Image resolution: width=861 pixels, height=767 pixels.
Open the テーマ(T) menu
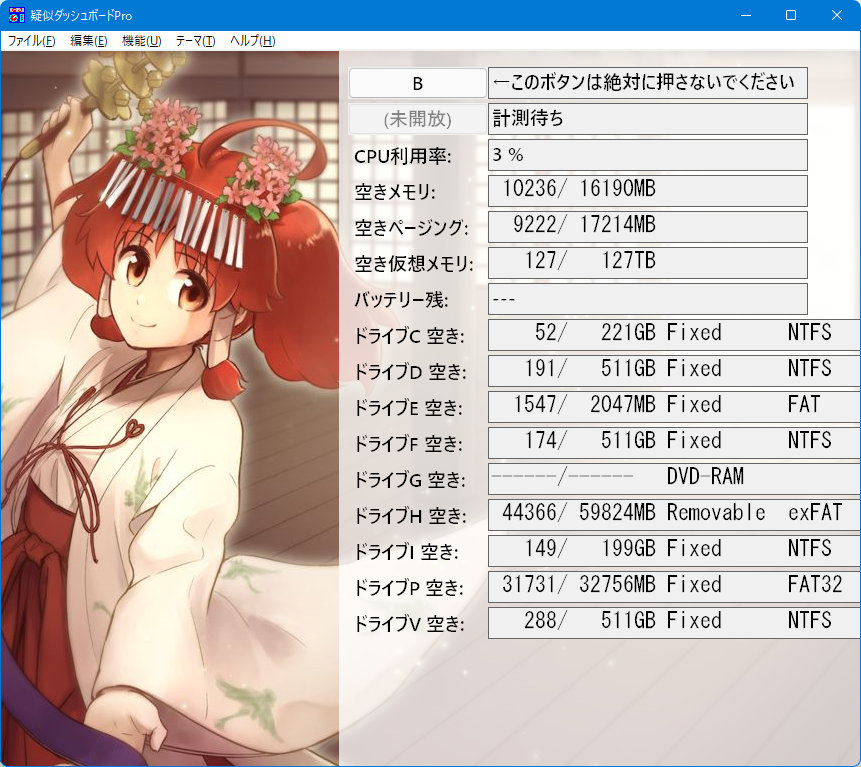tap(195, 41)
